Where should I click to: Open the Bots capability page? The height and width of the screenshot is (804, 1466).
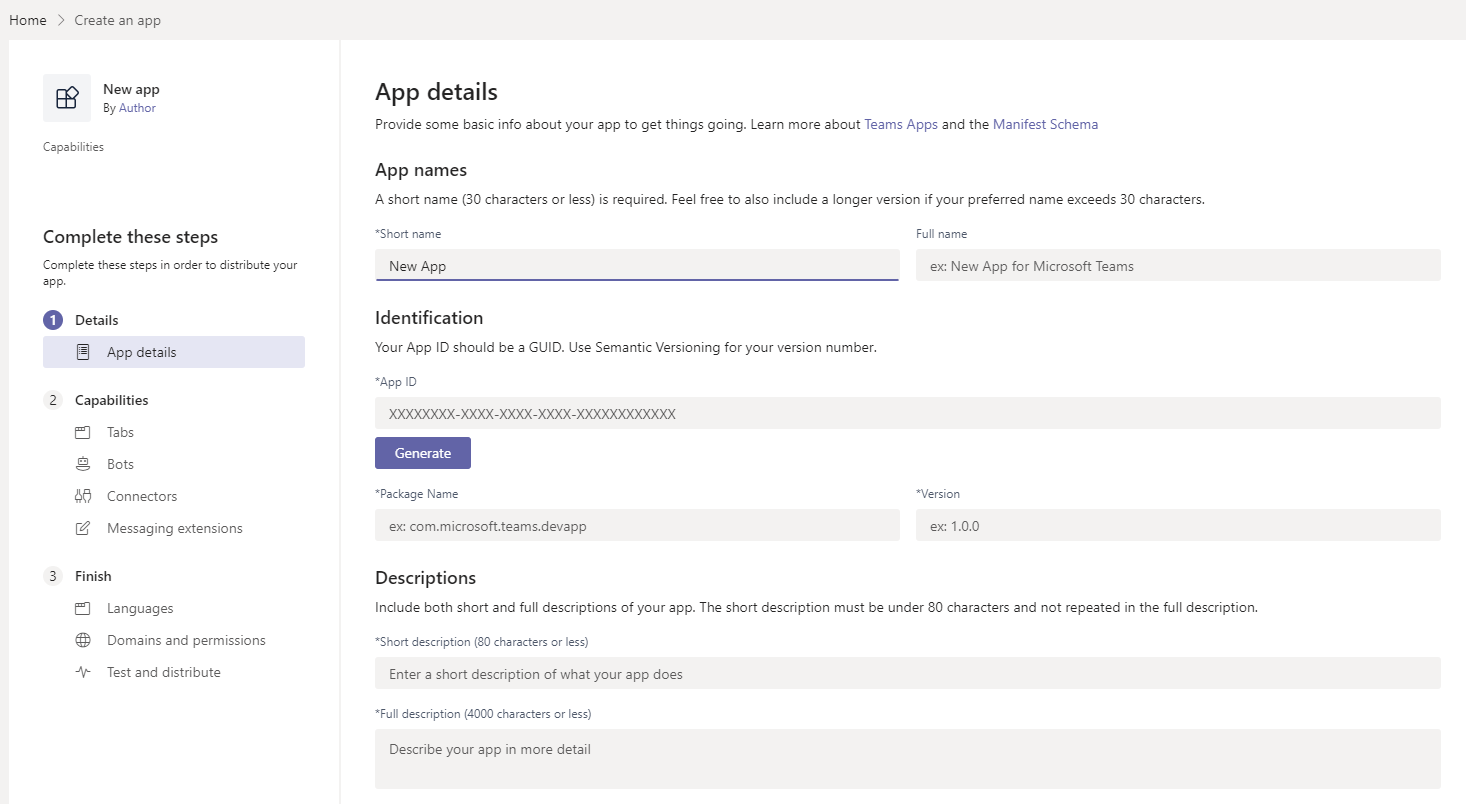(120, 464)
